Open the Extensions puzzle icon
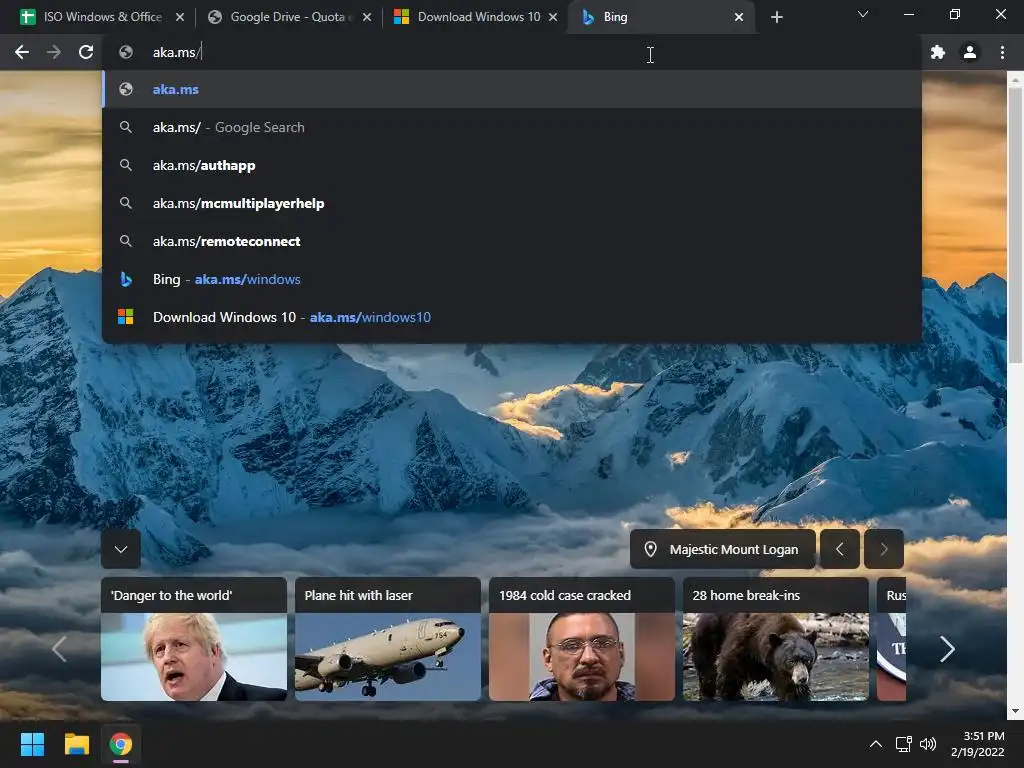The image size is (1024, 768). [x=938, y=52]
